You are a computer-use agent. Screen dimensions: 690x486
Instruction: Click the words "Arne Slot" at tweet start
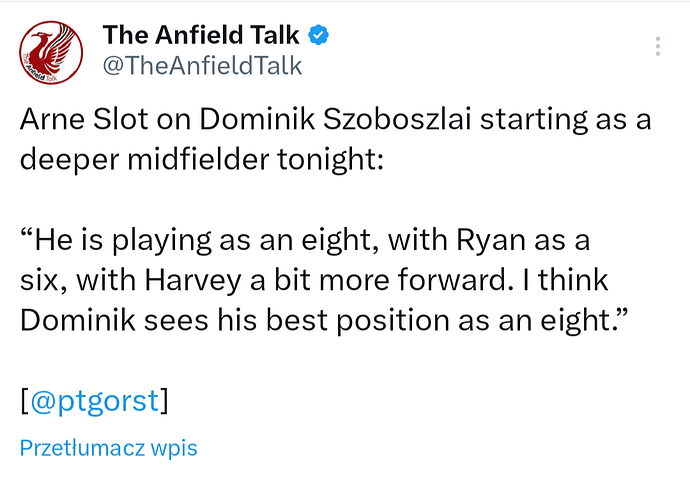tap(84, 119)
